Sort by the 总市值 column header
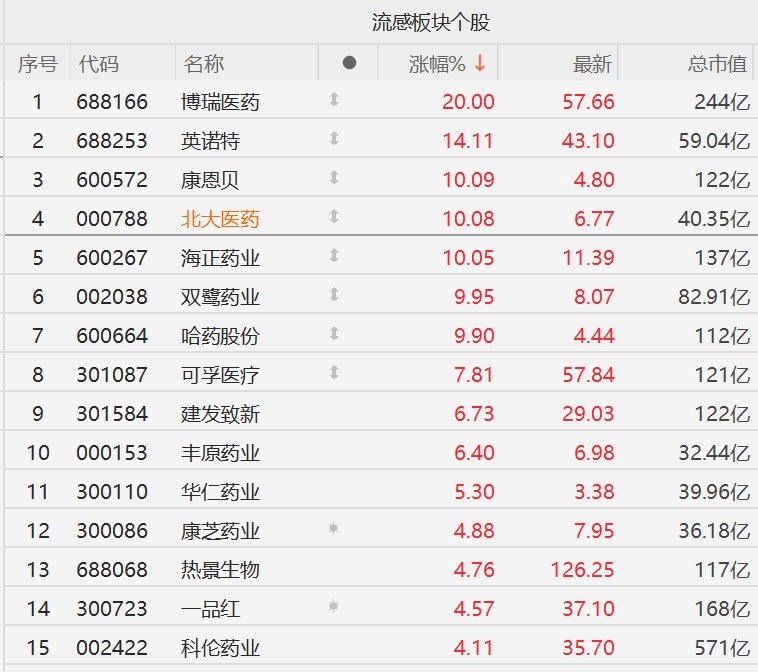The width and height of the screenshot is (758, 672). [x=717, y=64]
